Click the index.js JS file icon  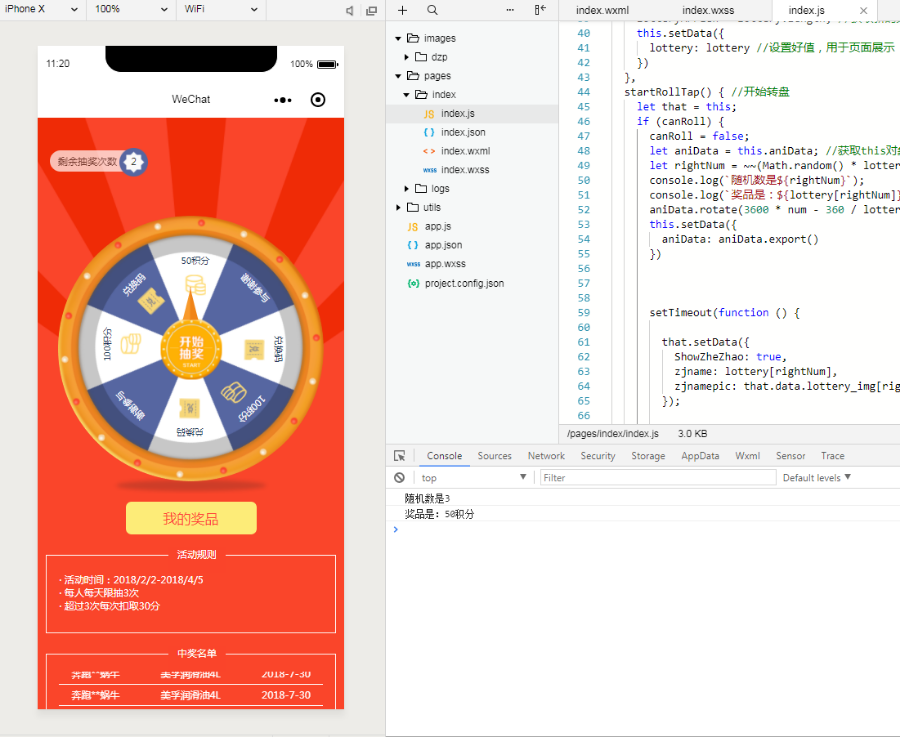tap(429, 114)
